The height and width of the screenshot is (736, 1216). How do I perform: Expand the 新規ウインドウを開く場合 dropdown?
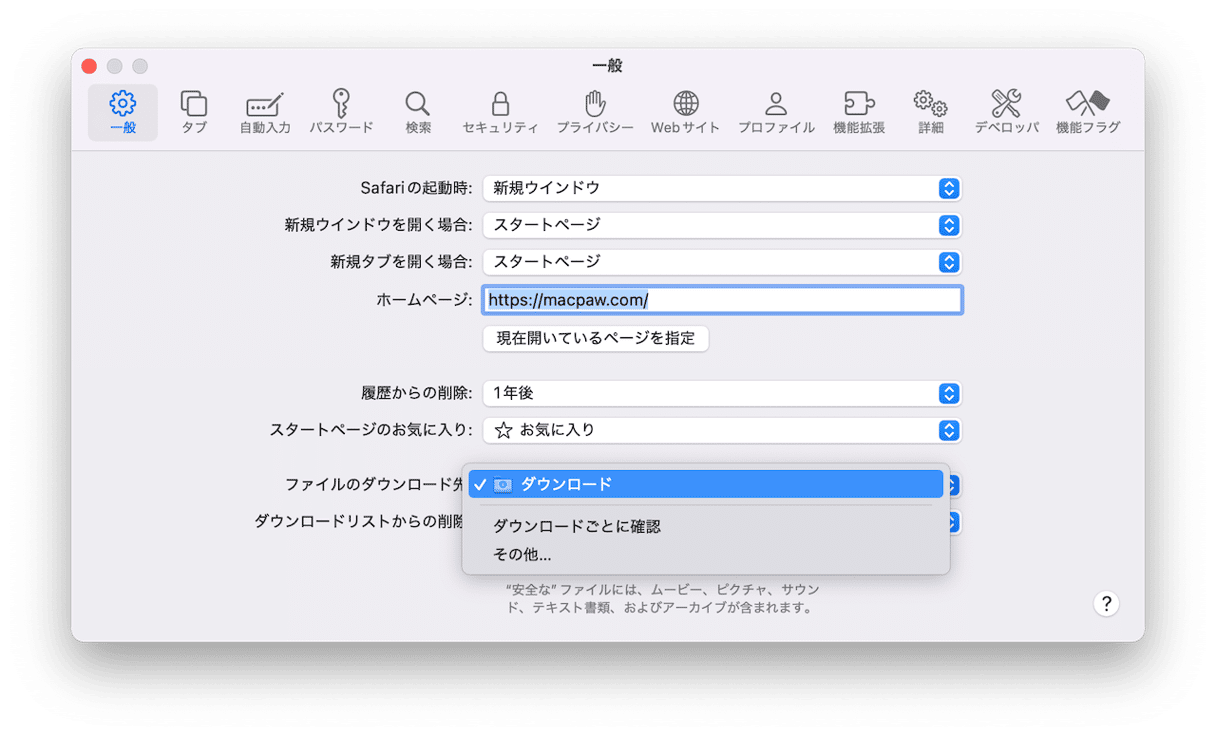click(721, 225)
